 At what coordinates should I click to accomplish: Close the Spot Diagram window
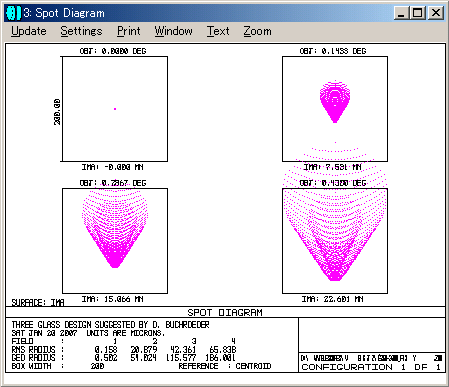pyautogui.click(x=435, y=13)
